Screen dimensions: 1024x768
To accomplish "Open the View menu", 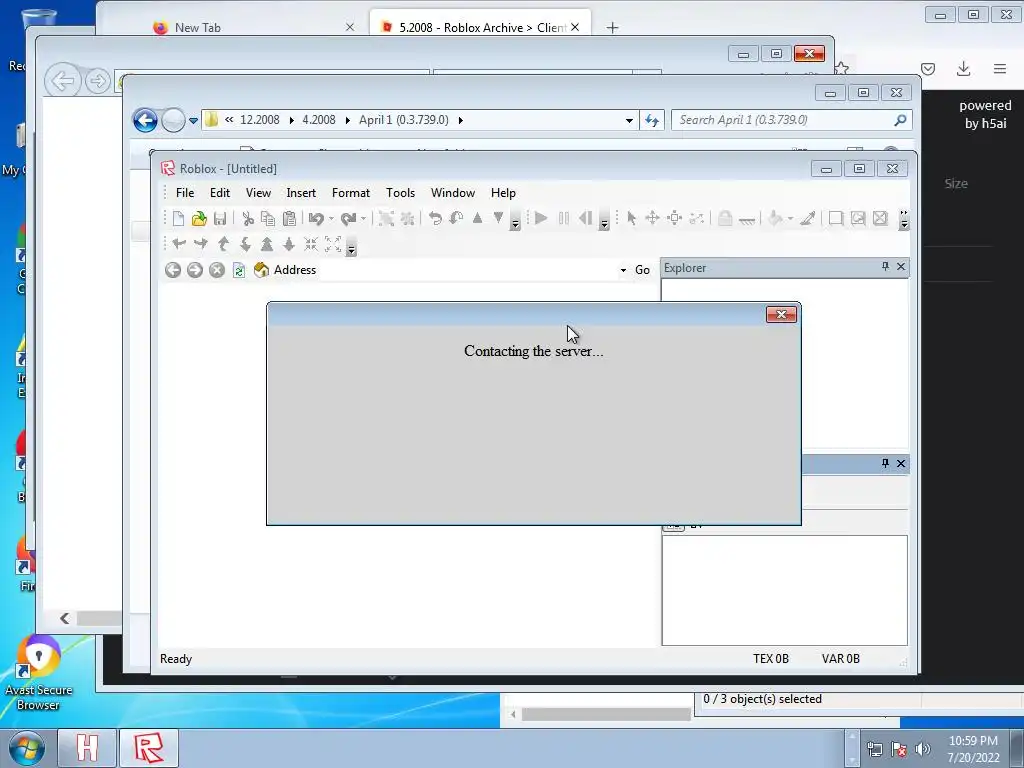I will (258, 193).
